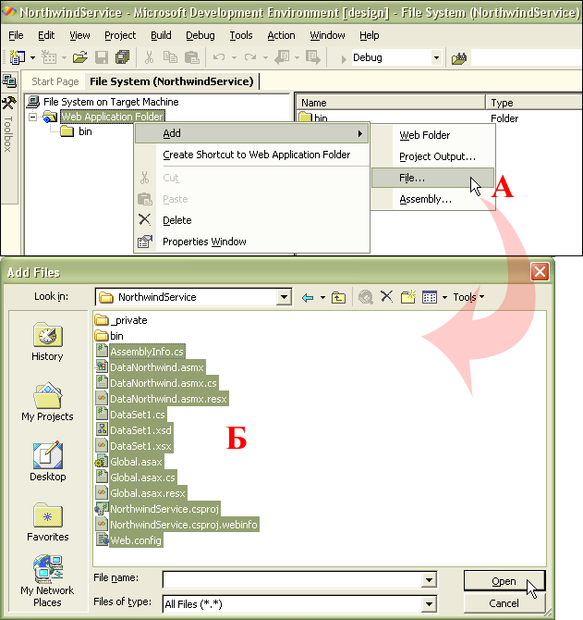
Task: Open the Files of type dropdown
Action: 429,604
